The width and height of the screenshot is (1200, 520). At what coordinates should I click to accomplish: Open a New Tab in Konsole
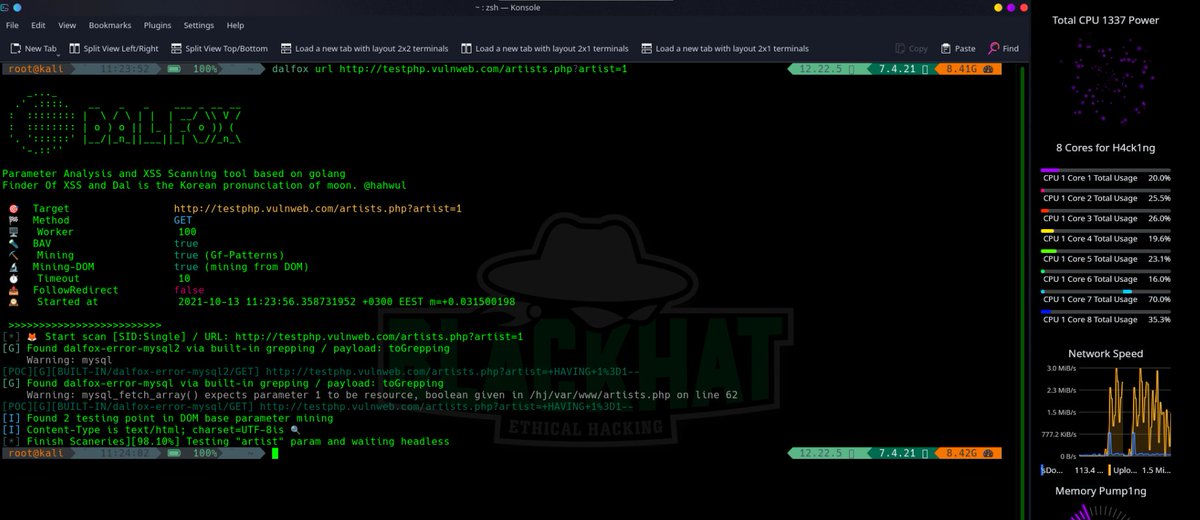pyautogui.click(x=34, y=48)
